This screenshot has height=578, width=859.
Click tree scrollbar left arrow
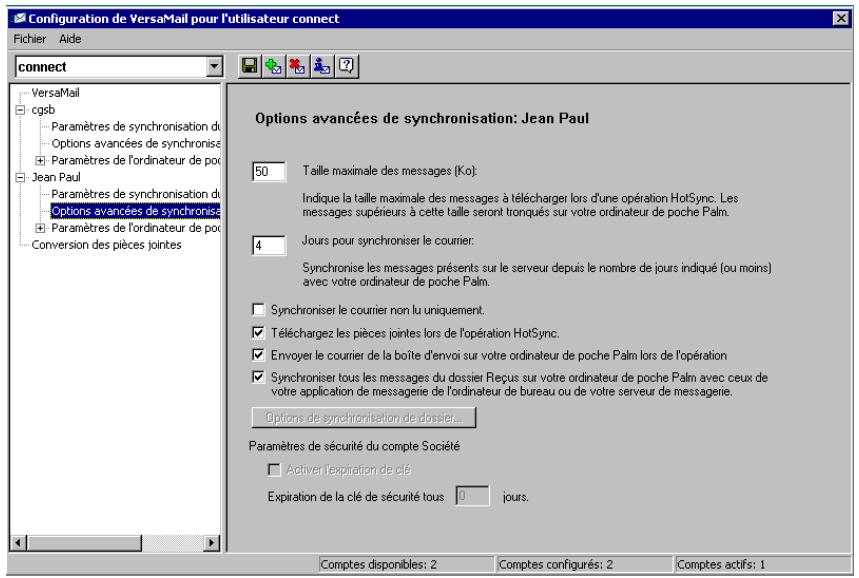click(x=18, y=543)
